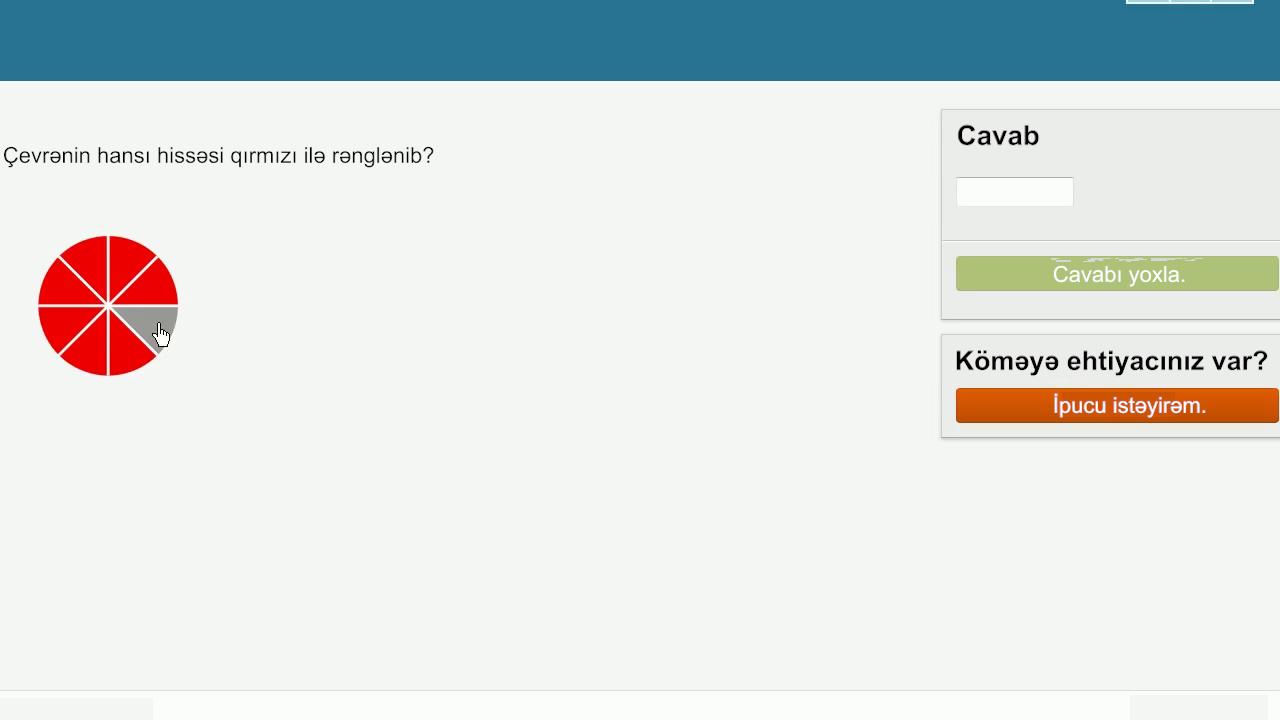Click the Köməyə ehtiyacınız var? heading
The width and height of the screenshot is (1280, 720).
1111,361
